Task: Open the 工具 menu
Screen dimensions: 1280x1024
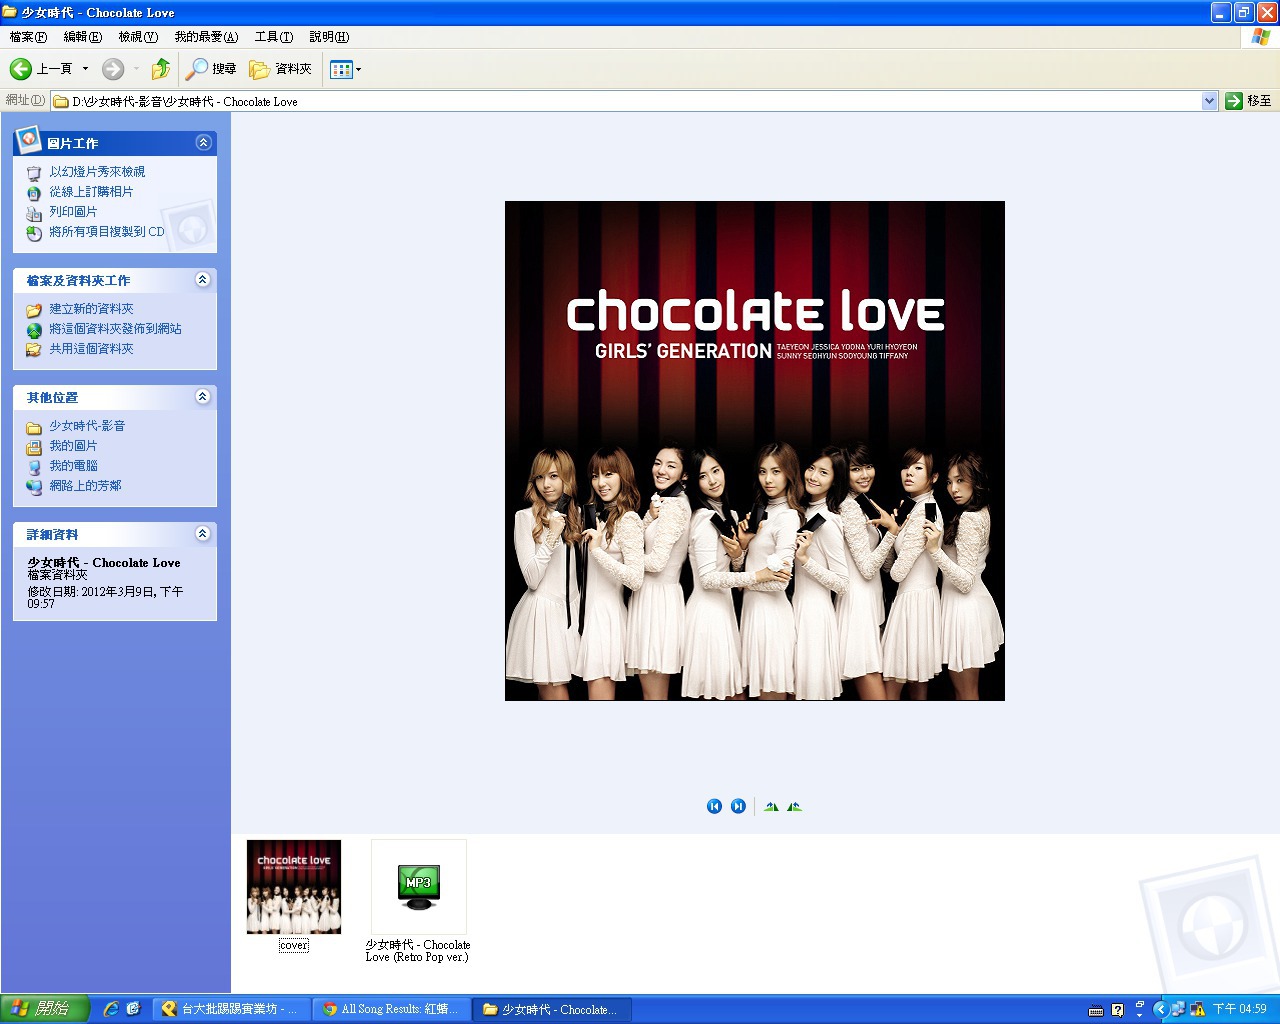Action: click(273, 37)
